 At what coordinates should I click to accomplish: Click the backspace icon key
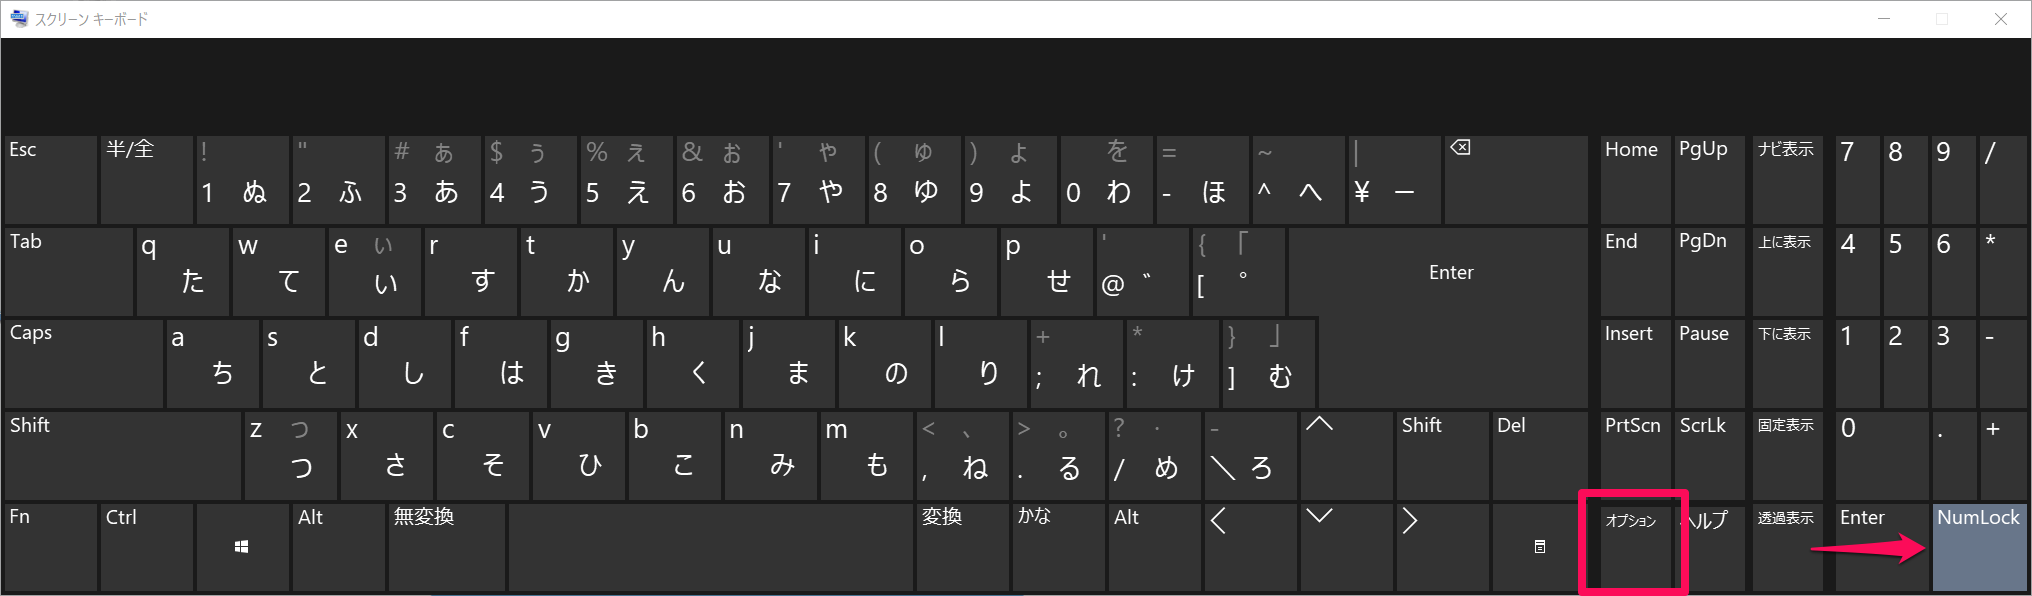1515,180
